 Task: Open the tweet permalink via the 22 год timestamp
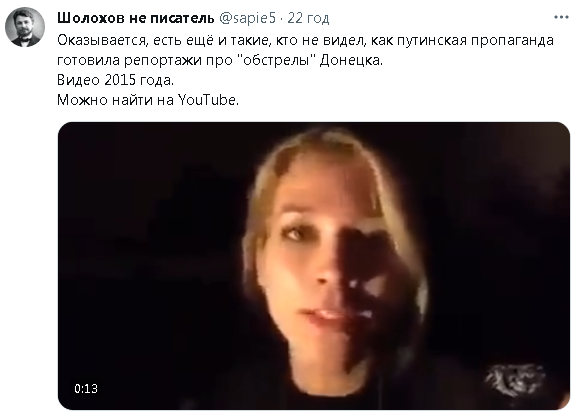pyautogui.click(x=308, y=18)
